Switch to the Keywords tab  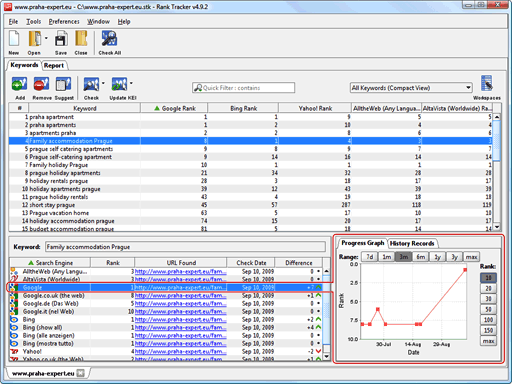coord(24,65)
